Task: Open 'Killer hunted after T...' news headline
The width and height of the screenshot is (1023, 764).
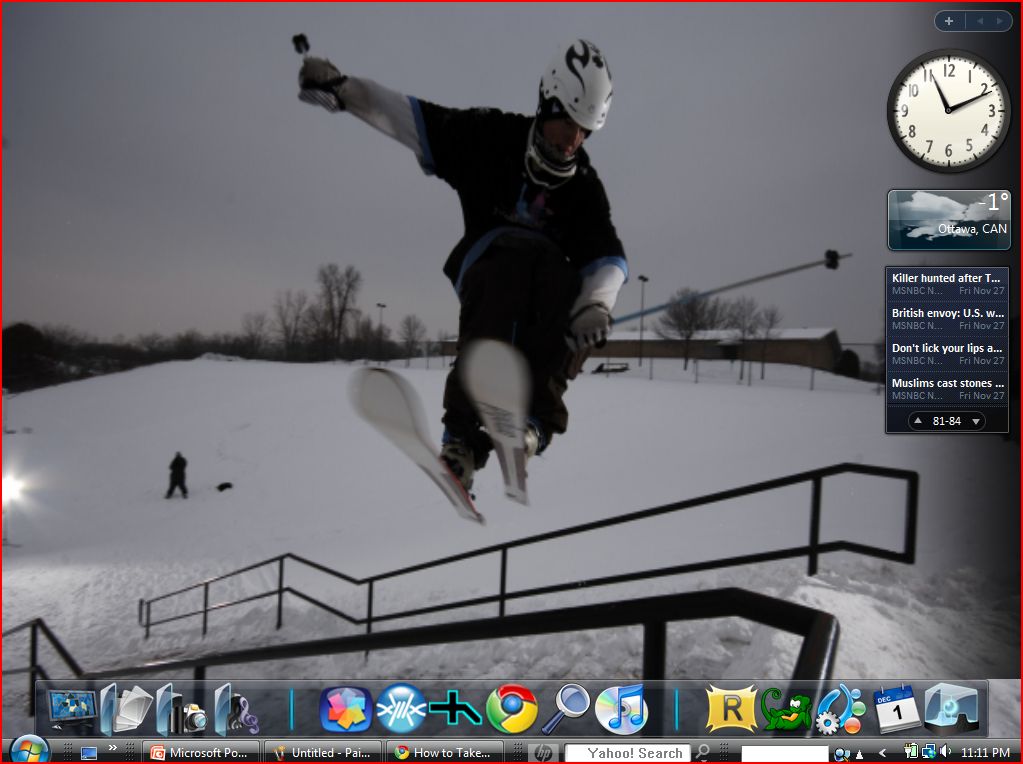Action: [946, 278]
